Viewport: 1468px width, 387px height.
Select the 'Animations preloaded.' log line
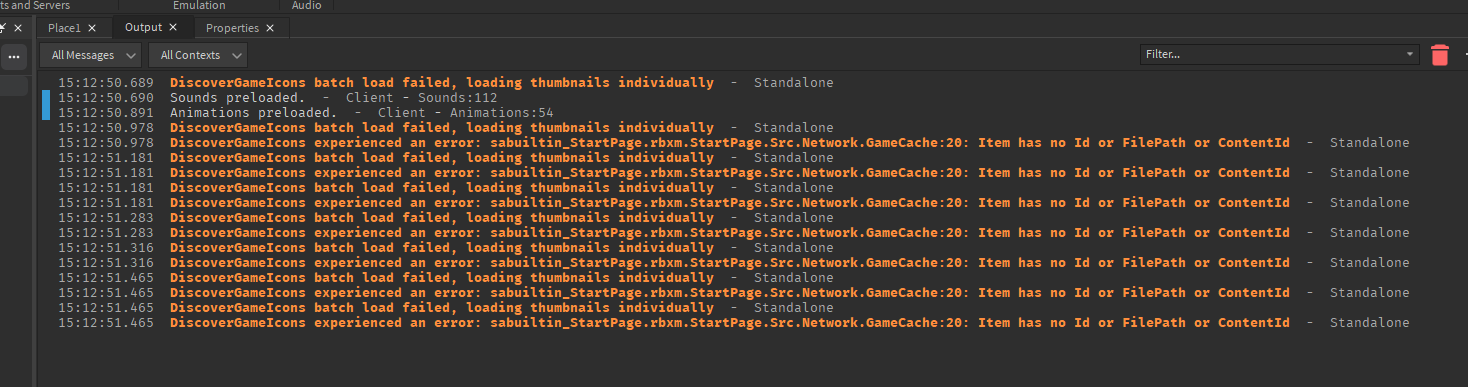click(305, 113)
